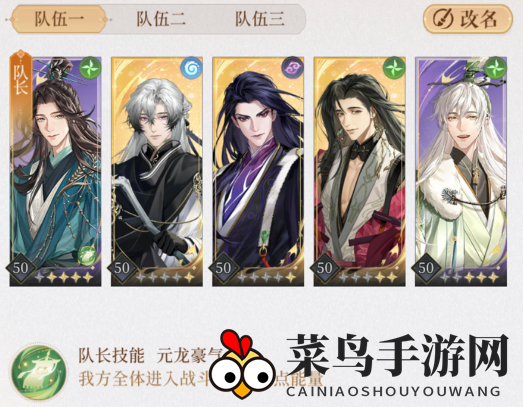Tap the brush icon in 改名 button
Image resolution: width=523 pixels, height=407 pixels.
(x=443, y=19)
